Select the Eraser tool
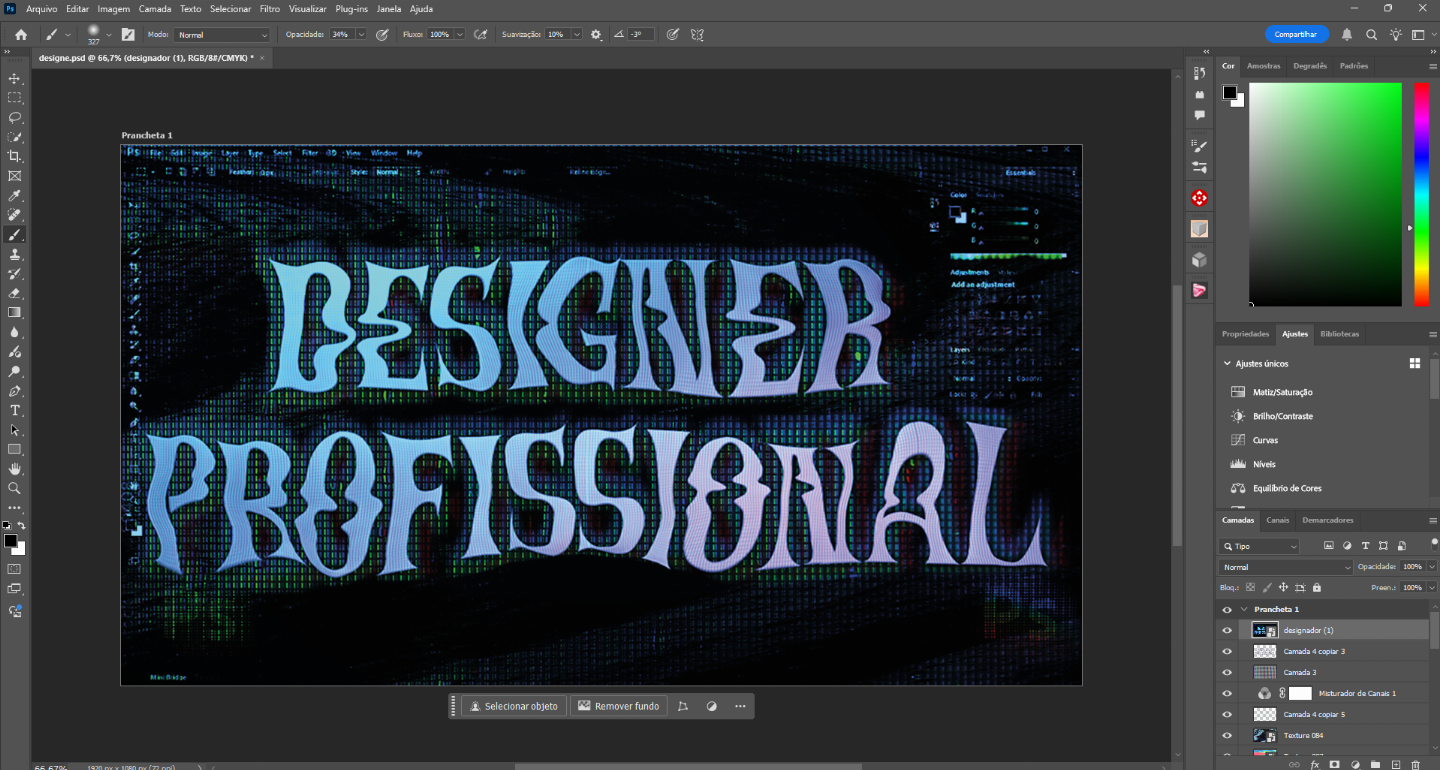Image resolution: width=1440 pixels, height=770 pixels. (x=15, y=293)
